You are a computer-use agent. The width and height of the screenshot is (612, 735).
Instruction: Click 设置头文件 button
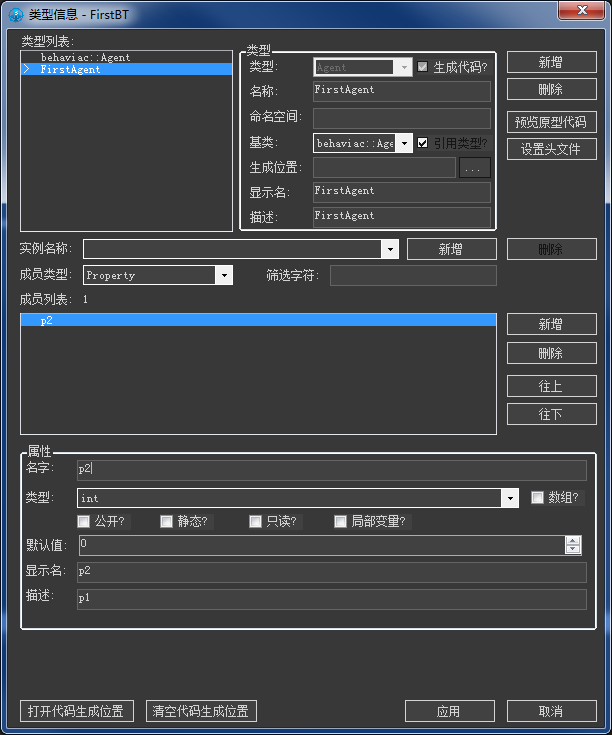(x=552, y=149)
